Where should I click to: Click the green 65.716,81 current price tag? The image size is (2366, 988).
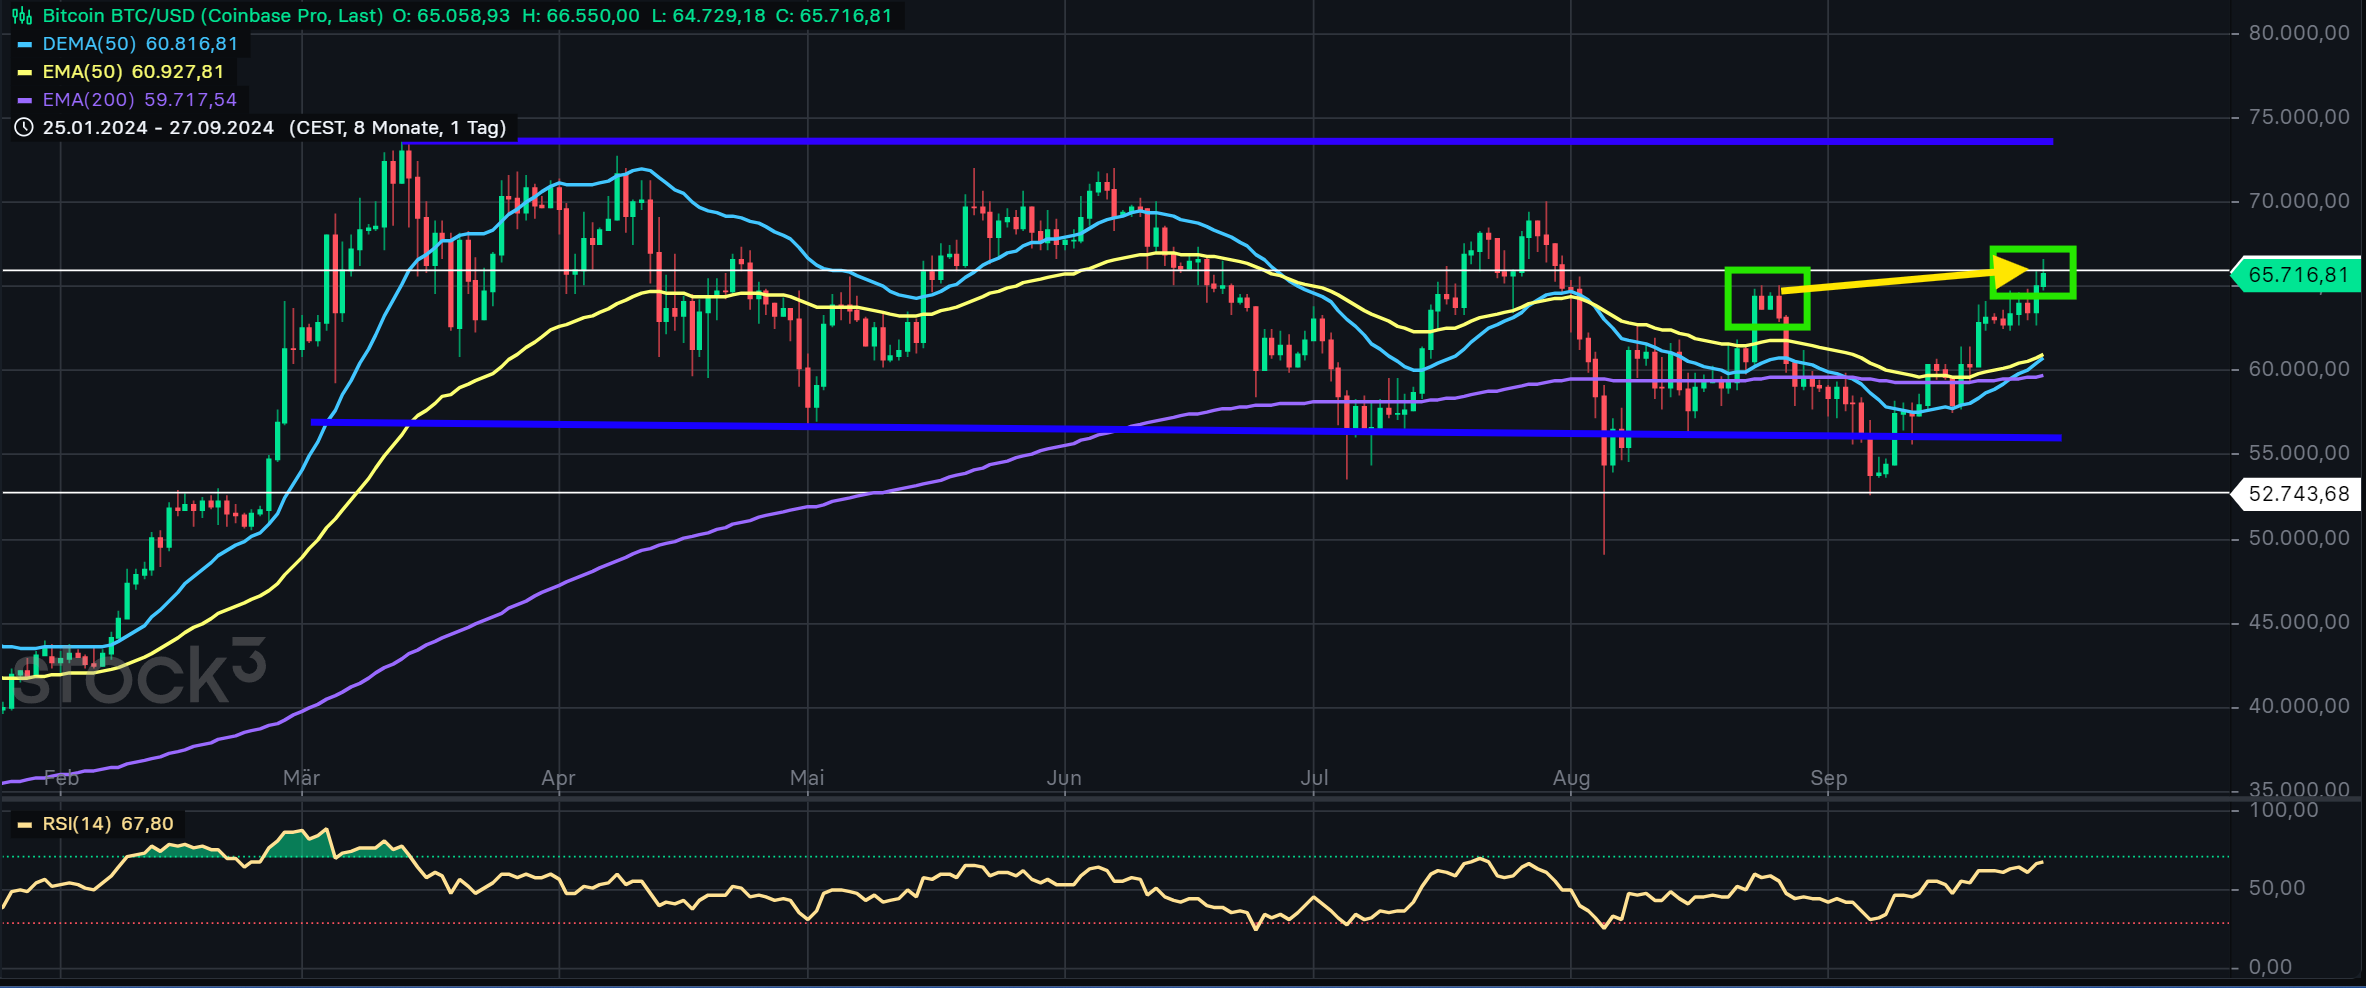[x=2297, y=275]
